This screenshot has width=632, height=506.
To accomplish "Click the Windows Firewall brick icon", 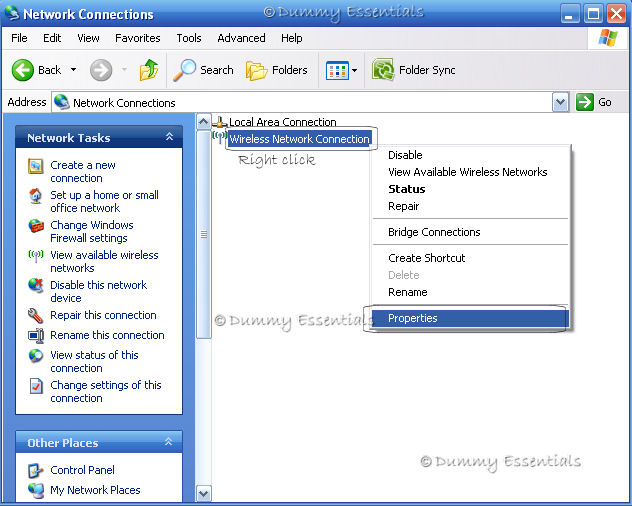I will tap(36, 225).
